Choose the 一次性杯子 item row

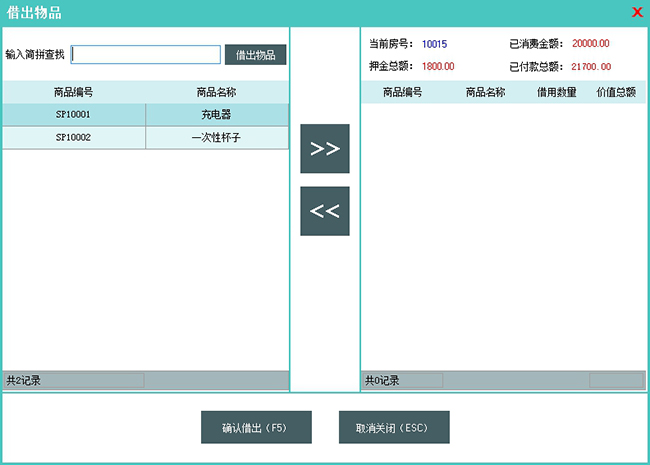coord(217,138)
